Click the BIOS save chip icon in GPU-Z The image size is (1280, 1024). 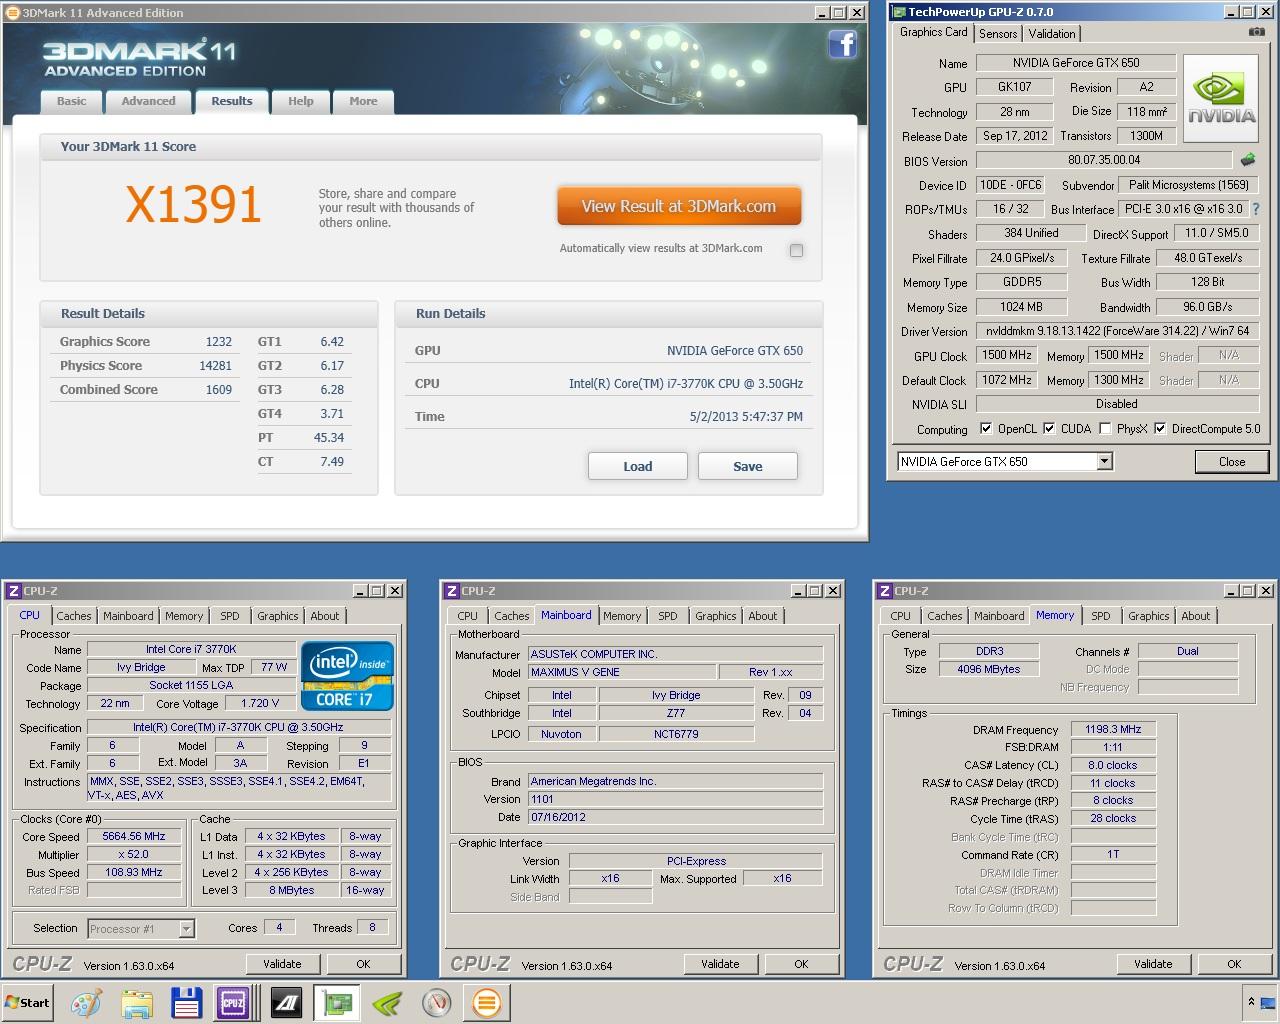pyautogui.click(x=1248, y=159)
